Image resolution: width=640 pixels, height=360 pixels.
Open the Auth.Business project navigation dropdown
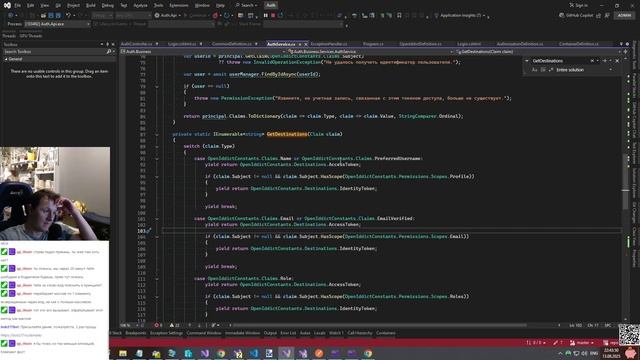click(x=204, y=52)
